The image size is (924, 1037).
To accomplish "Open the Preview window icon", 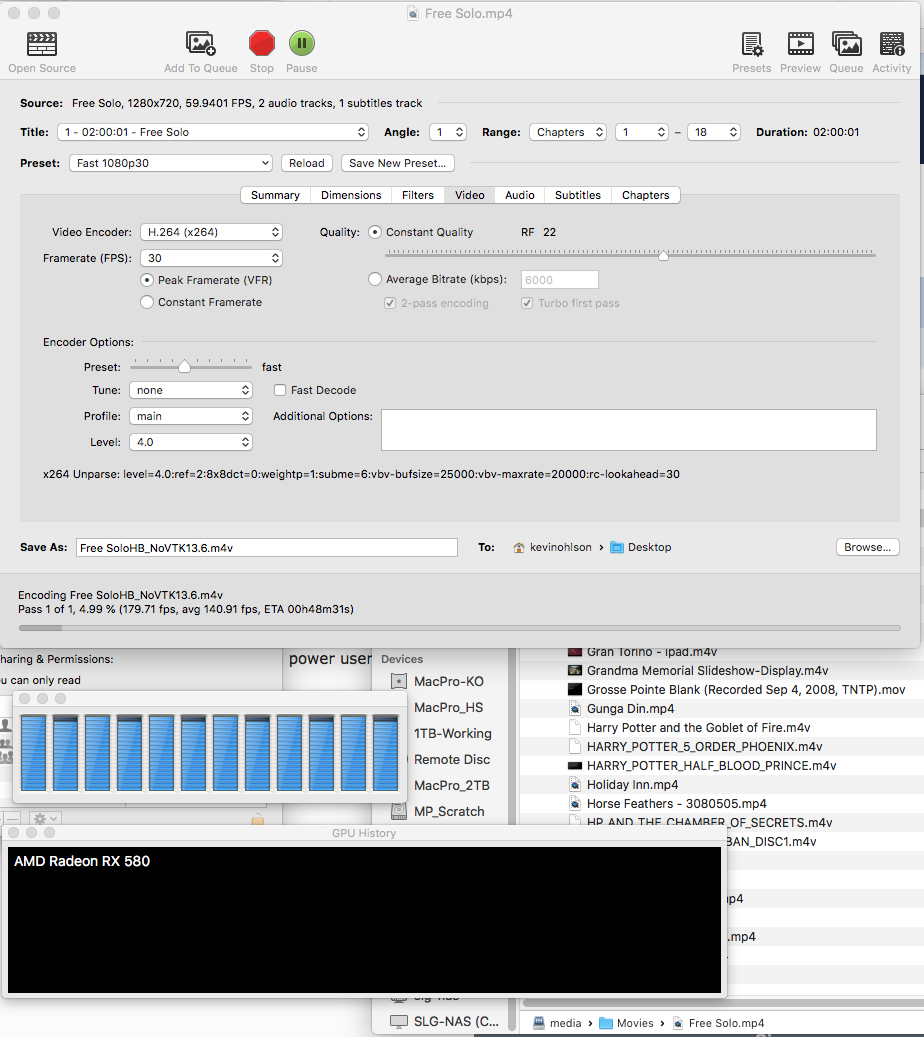I will [800, 44].
